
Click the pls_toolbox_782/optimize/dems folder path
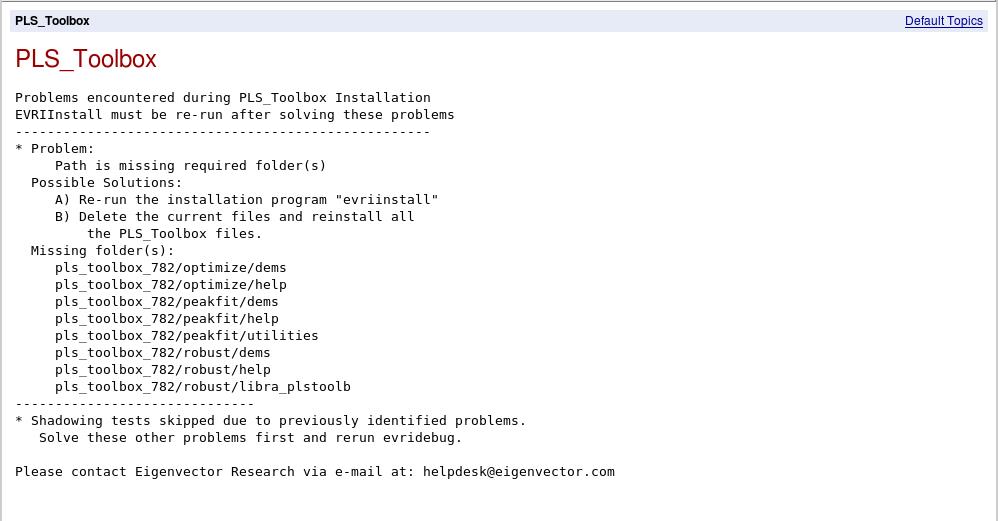(x=171, y=268)
